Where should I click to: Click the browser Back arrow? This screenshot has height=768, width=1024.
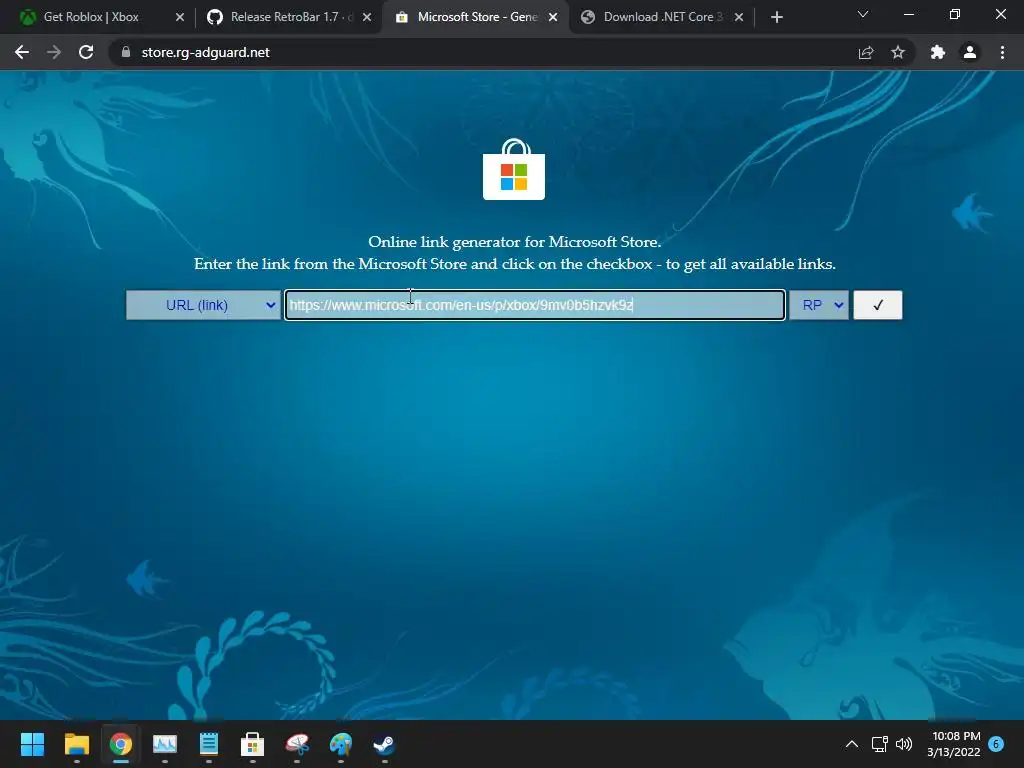coord(22,52)
